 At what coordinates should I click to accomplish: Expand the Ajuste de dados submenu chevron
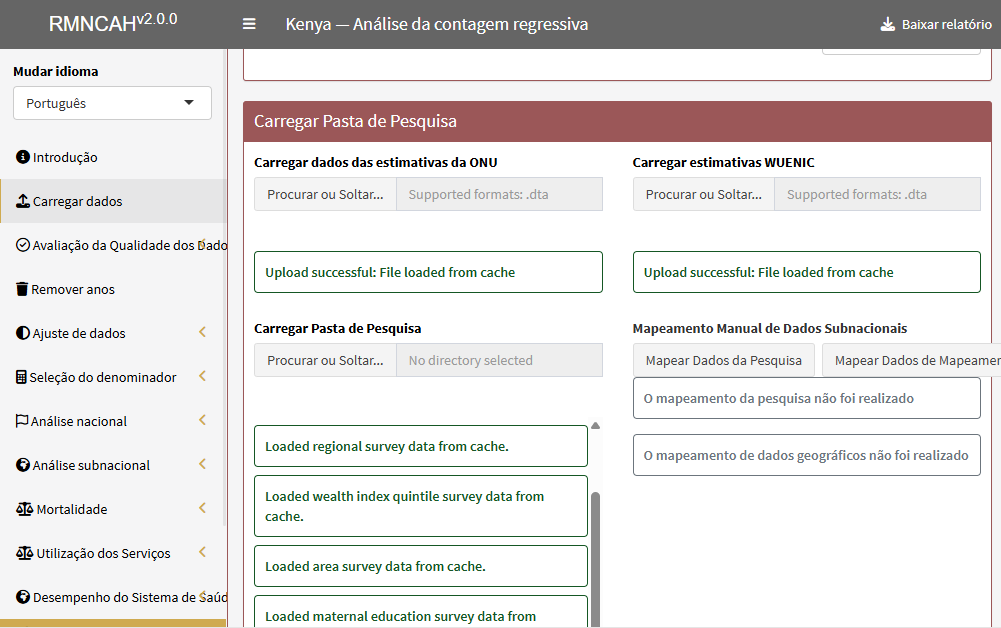click(x=202, y=332)
